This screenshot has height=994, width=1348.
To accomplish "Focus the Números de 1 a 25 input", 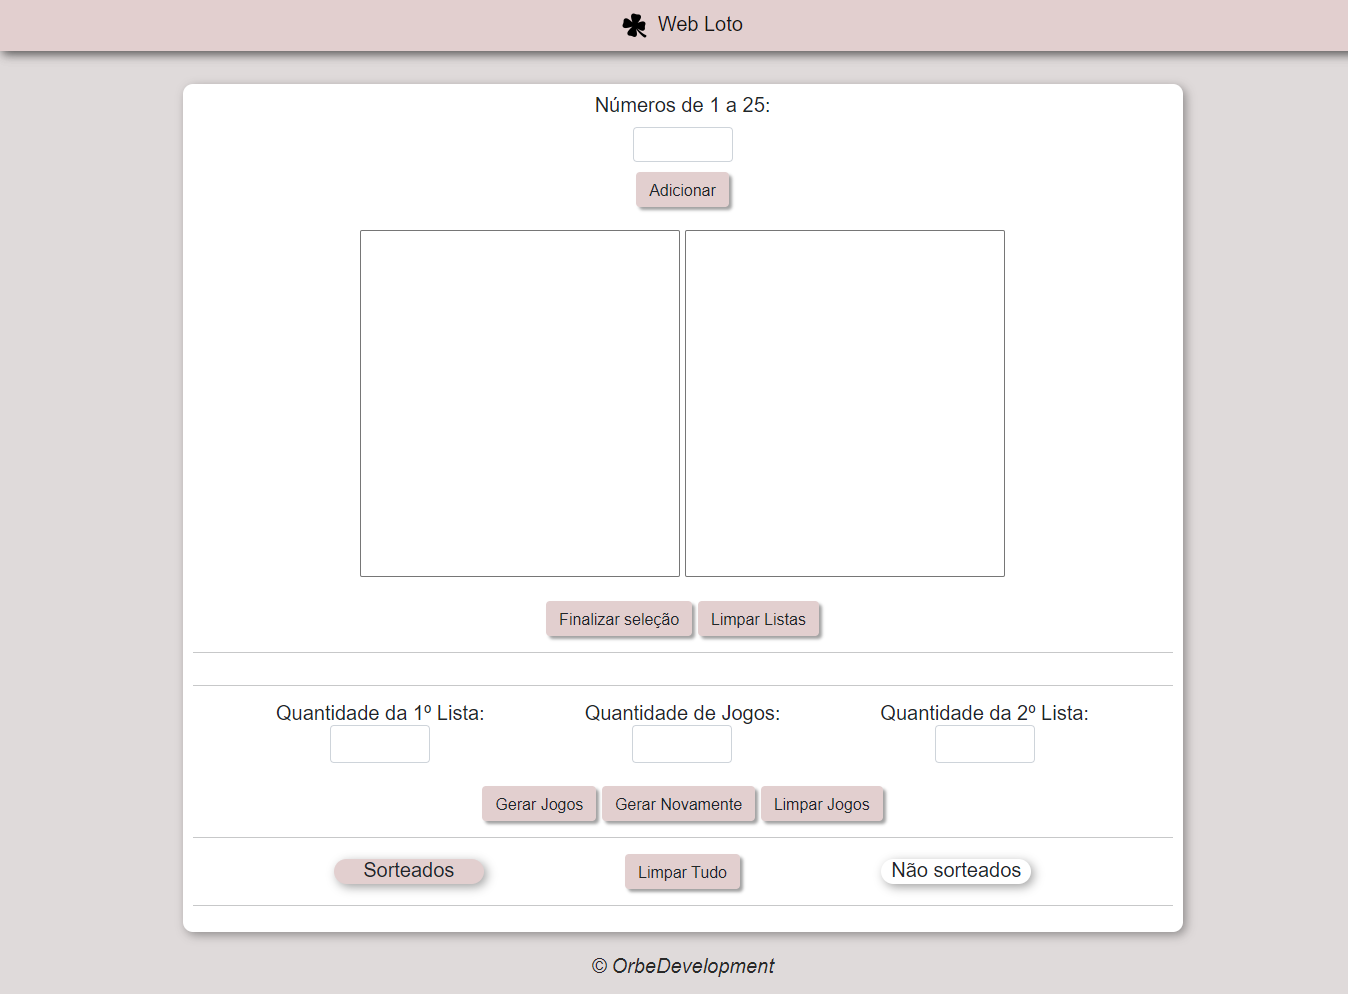I will point(683,144).
